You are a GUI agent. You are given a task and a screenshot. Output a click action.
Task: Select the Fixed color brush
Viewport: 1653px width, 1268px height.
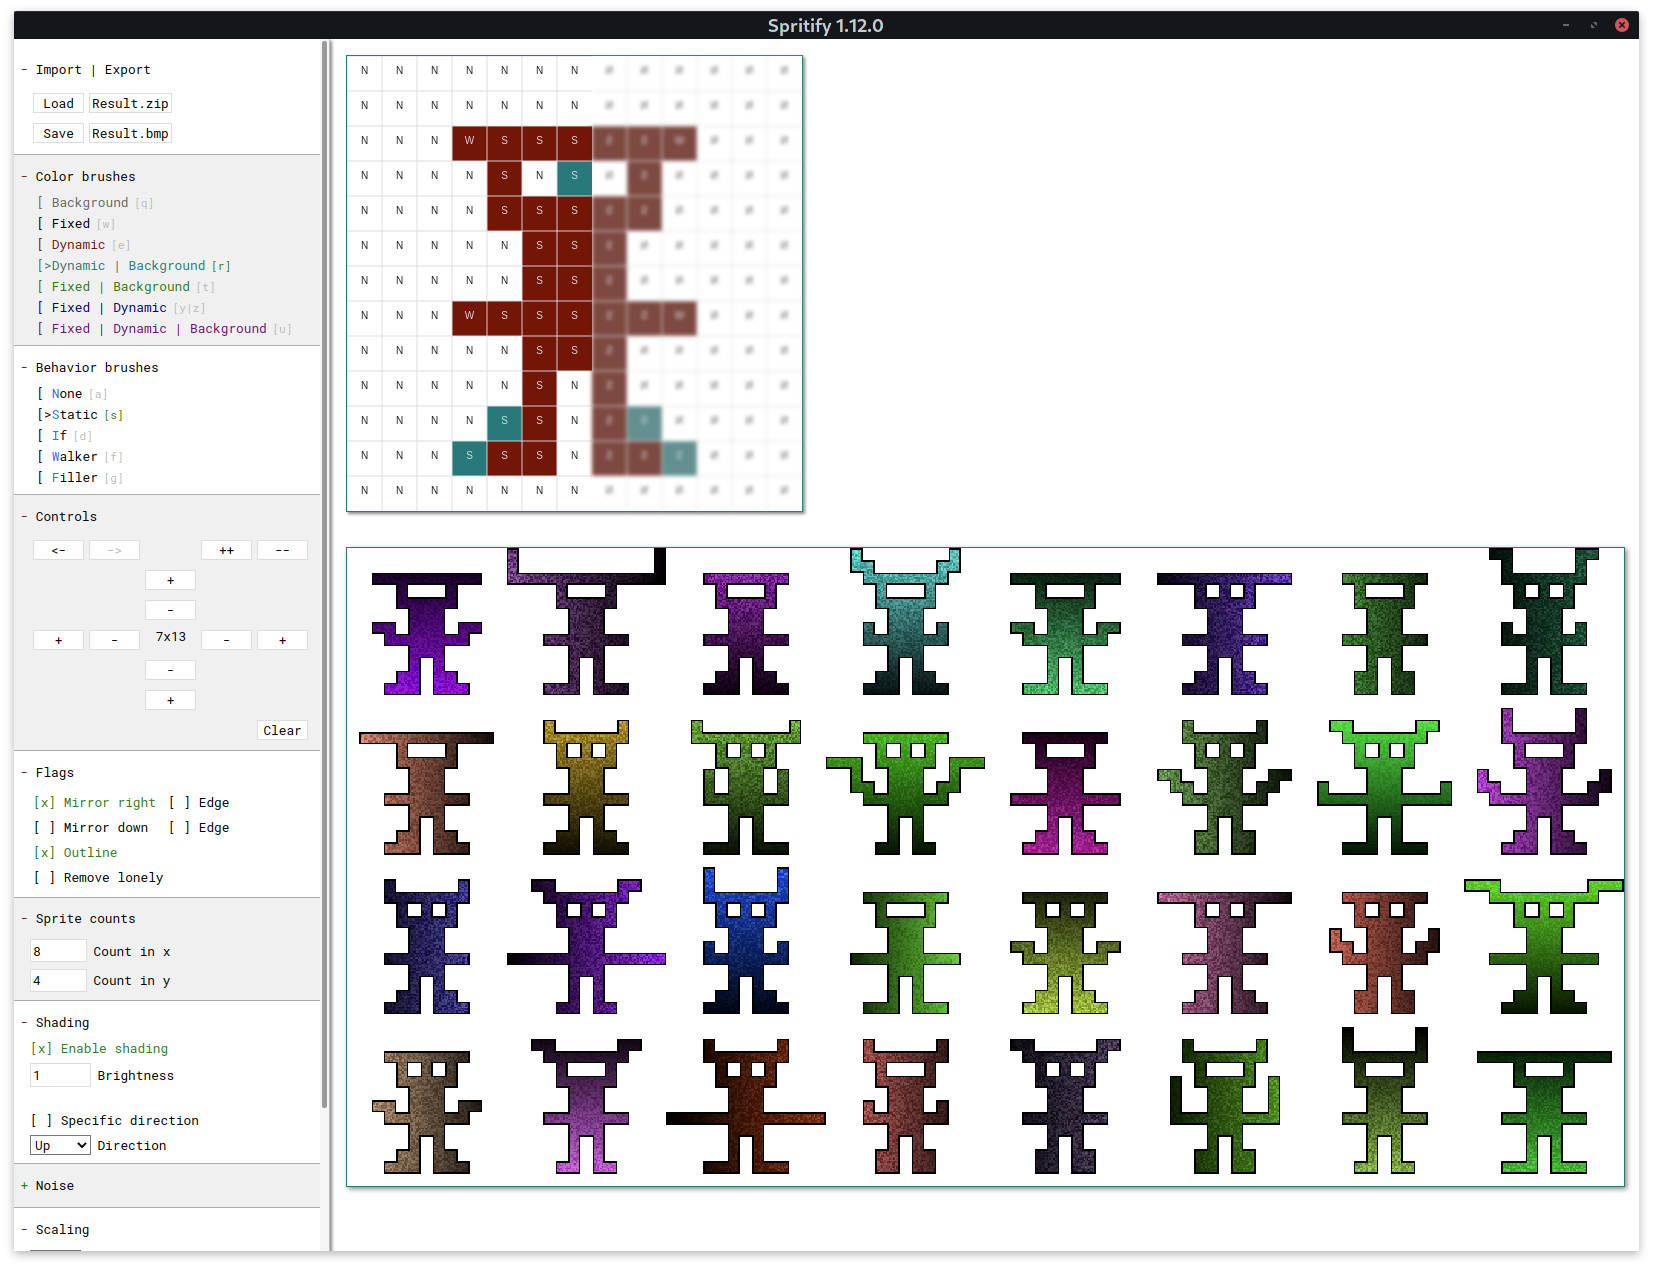[x=70, y=224]
